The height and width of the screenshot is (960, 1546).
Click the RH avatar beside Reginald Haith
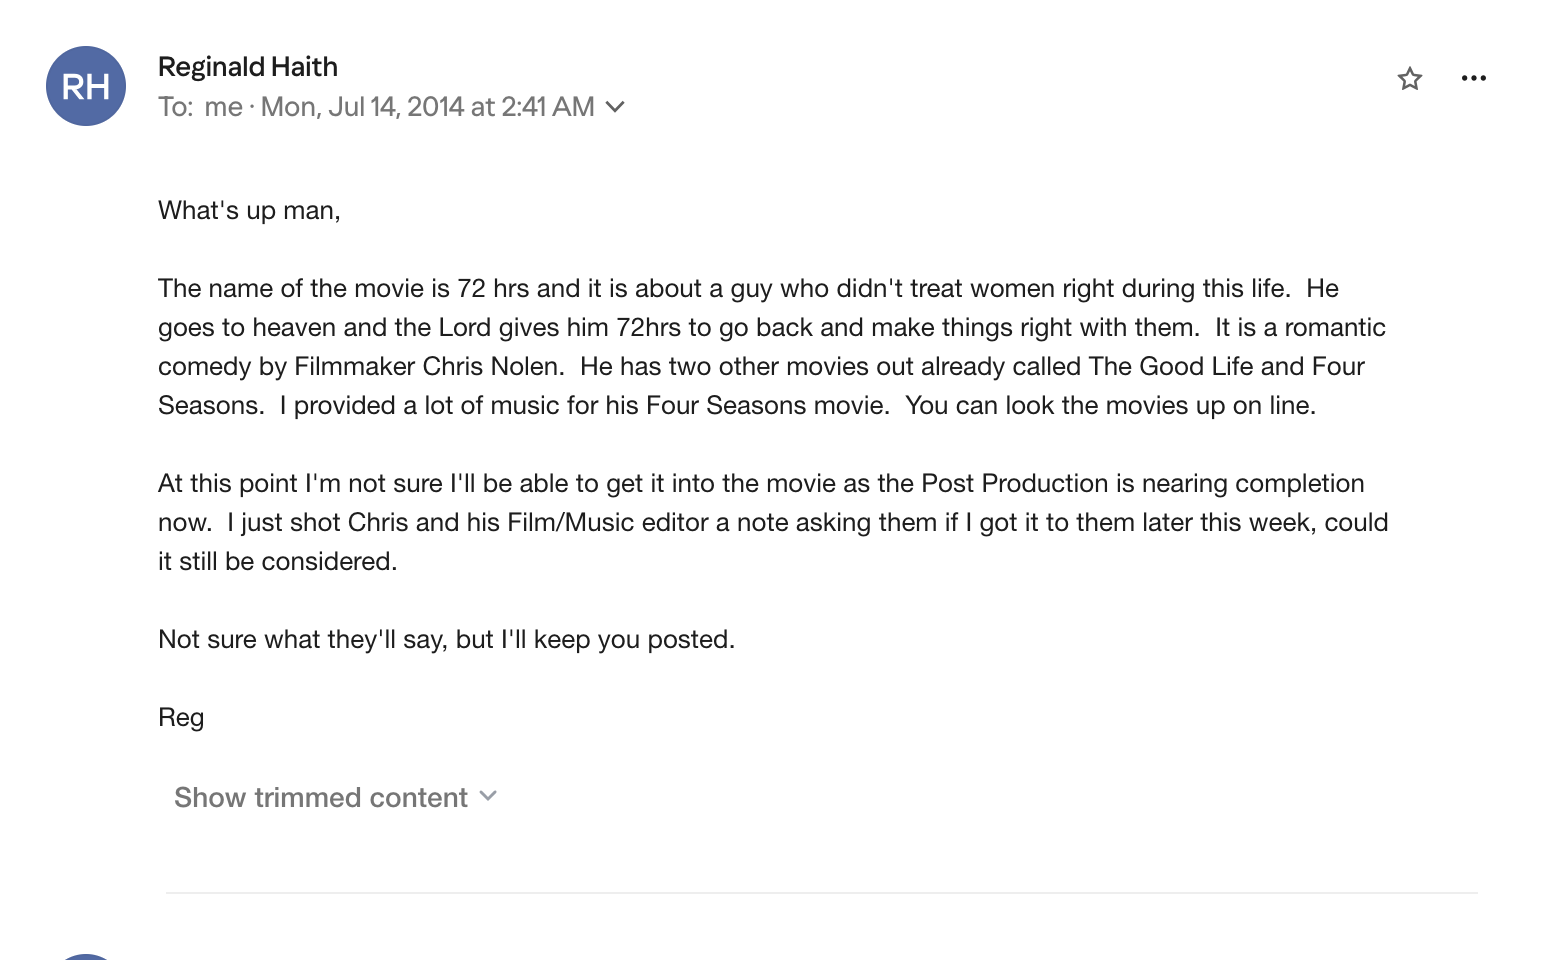tap(86, 86)
